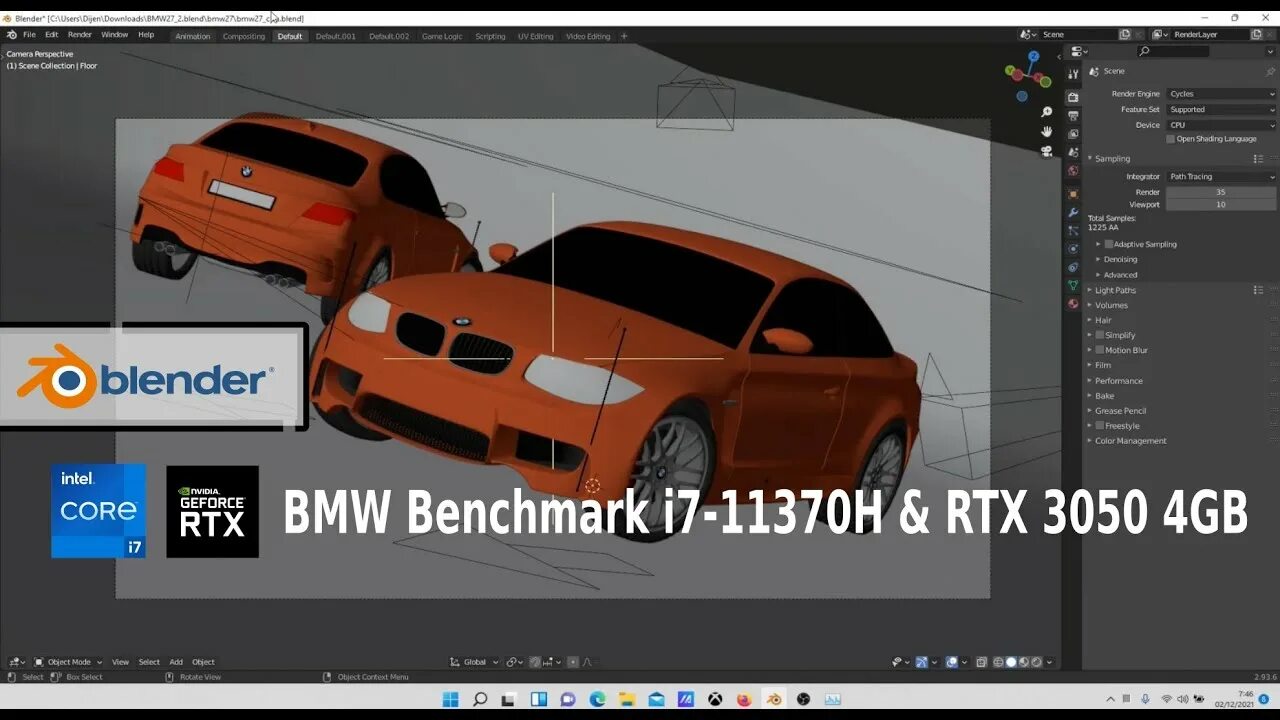Open File Explorer from the taskbar
The image size is (1280, 720).
tap(627, 699)
